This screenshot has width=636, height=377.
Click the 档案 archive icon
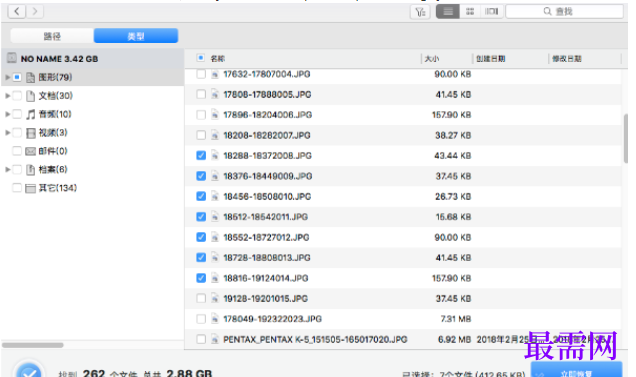pyautogui.click(x=30, y=170)
